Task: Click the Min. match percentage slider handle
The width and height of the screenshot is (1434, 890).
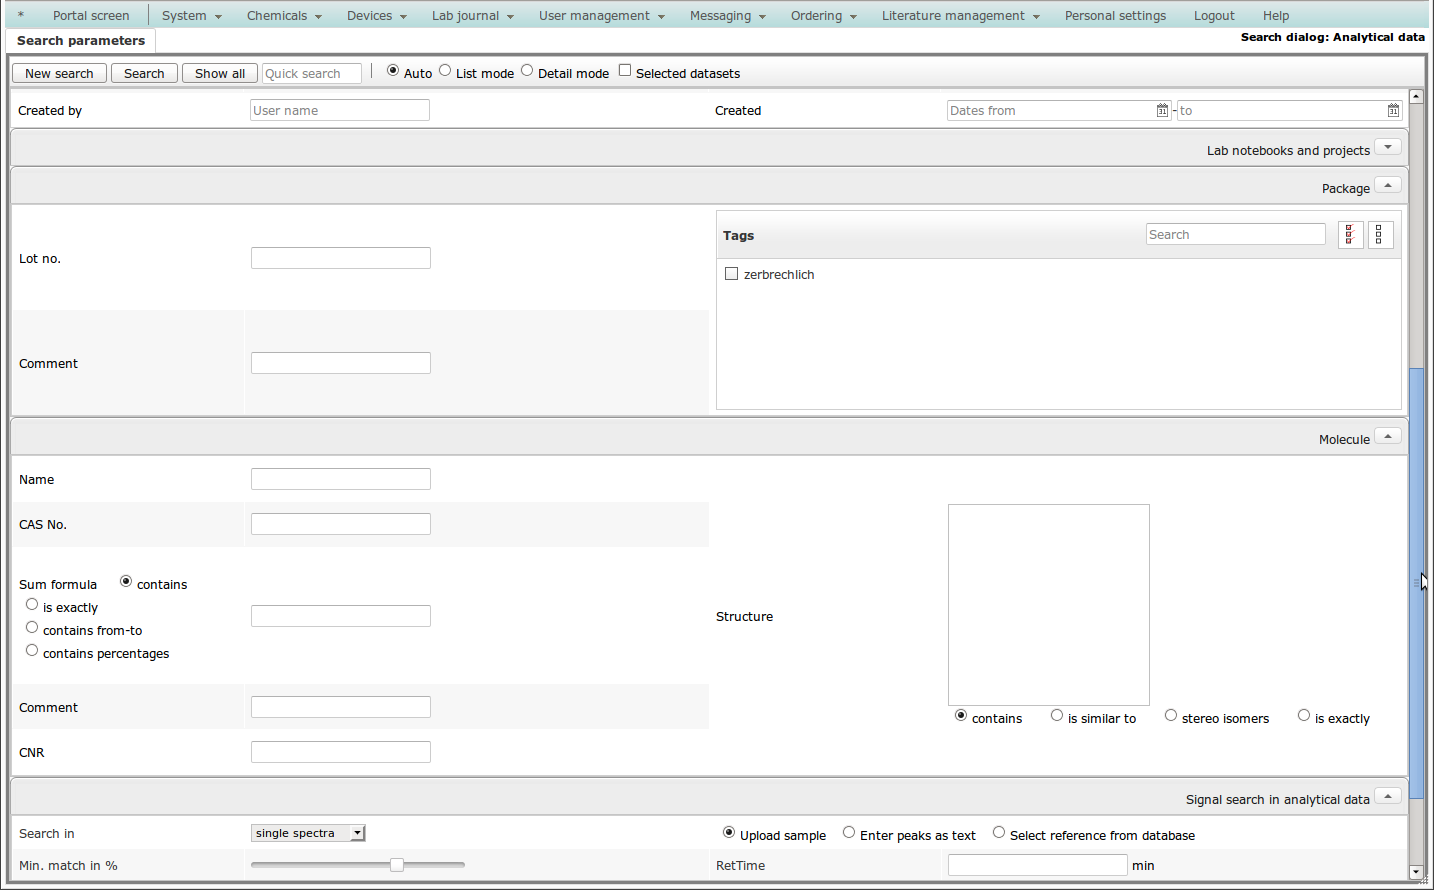Action: tap(397, 865)
